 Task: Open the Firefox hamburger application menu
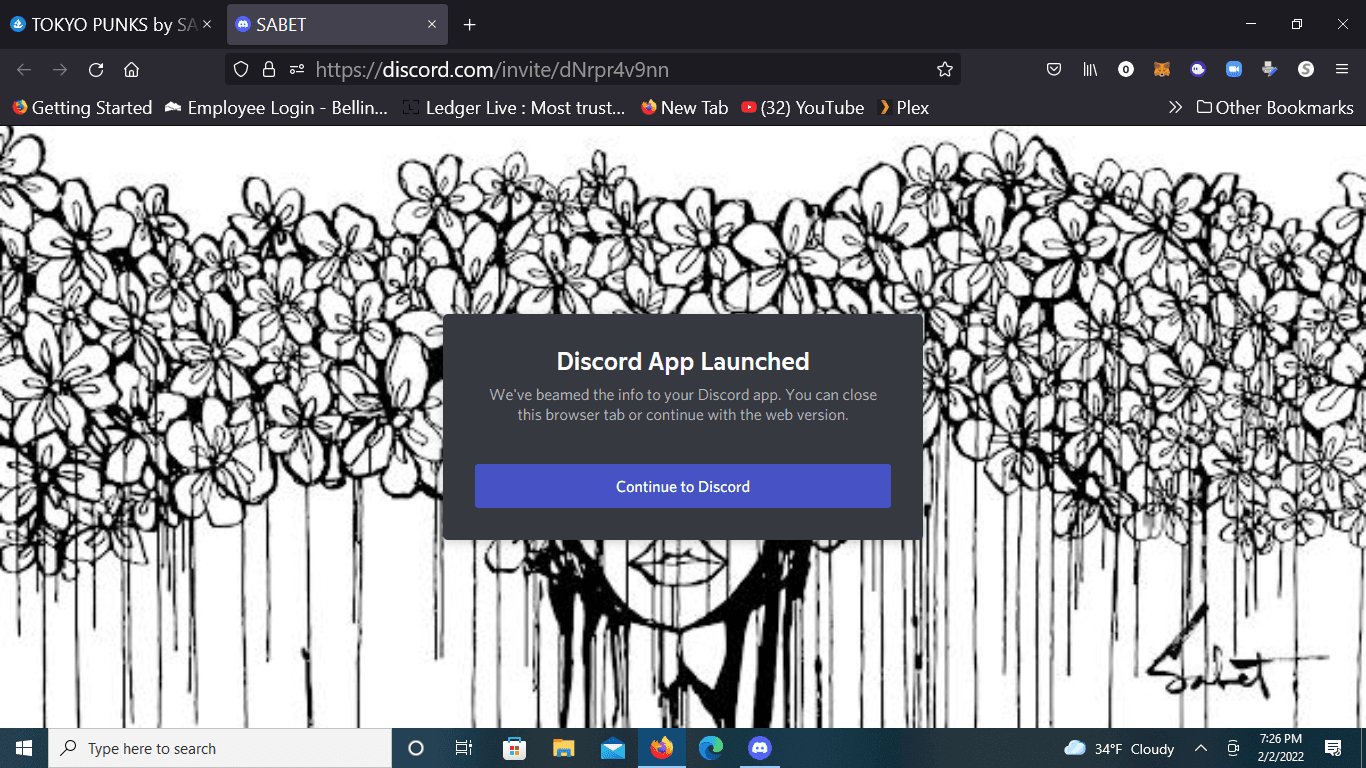pos(1342,69)
